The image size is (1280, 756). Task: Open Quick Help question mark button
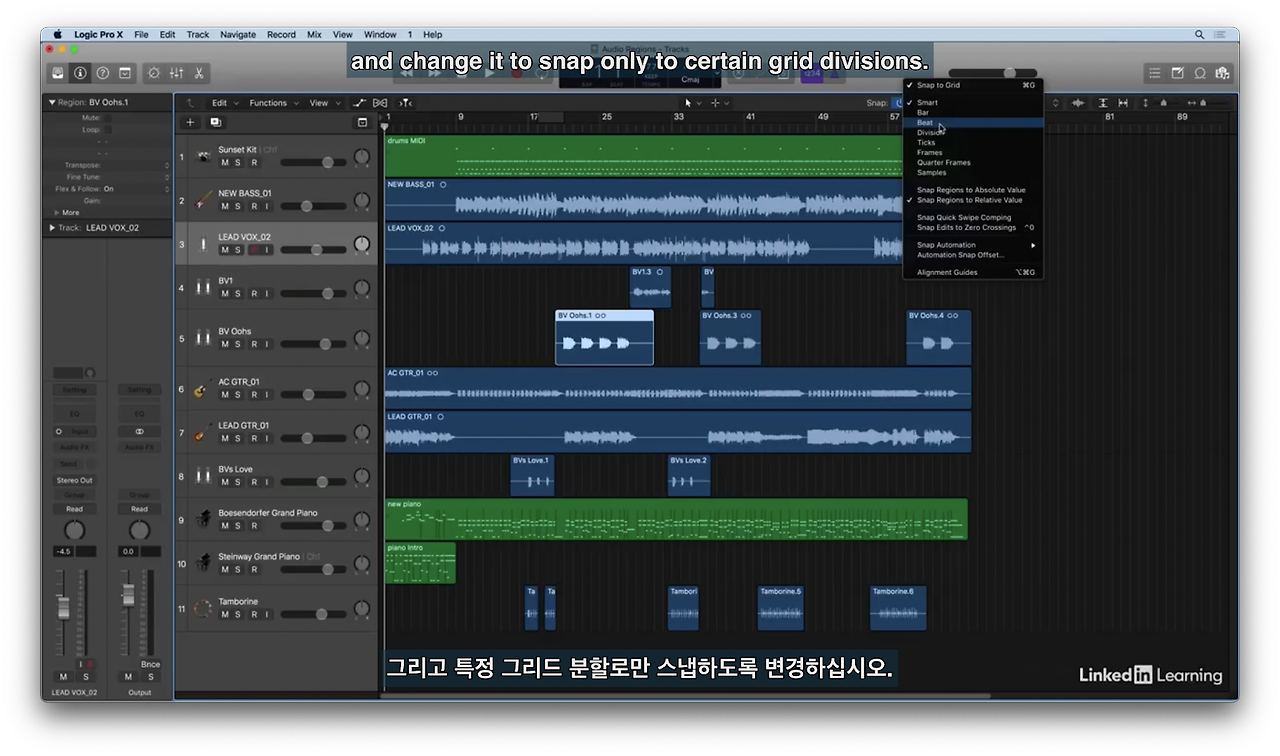pyautogui.click(x=103, y=73)
